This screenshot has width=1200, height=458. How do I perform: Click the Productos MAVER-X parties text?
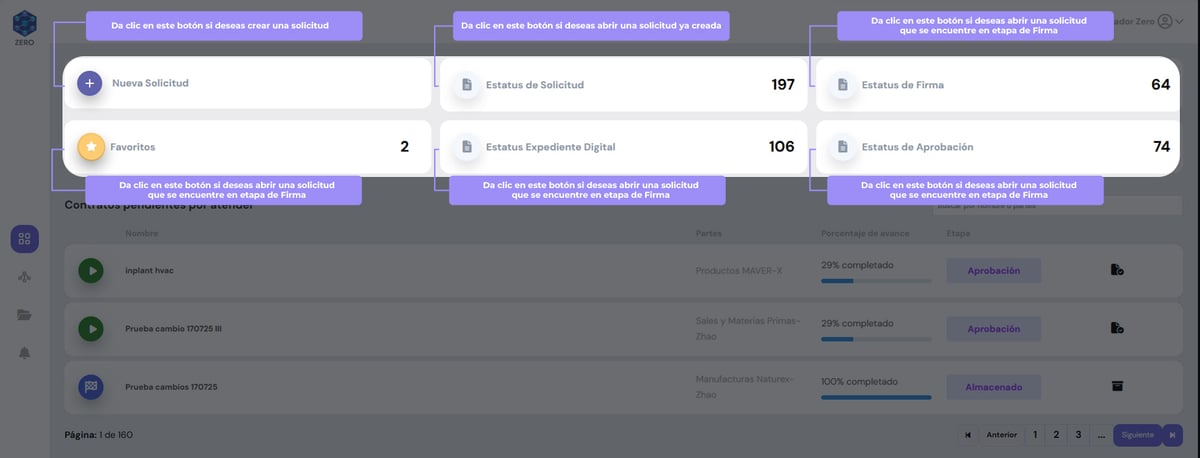click(x=739, y=271)
